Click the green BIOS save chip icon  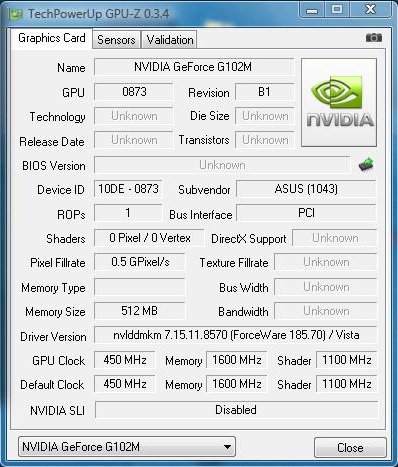pyautogui.click(x=366, y=165)
